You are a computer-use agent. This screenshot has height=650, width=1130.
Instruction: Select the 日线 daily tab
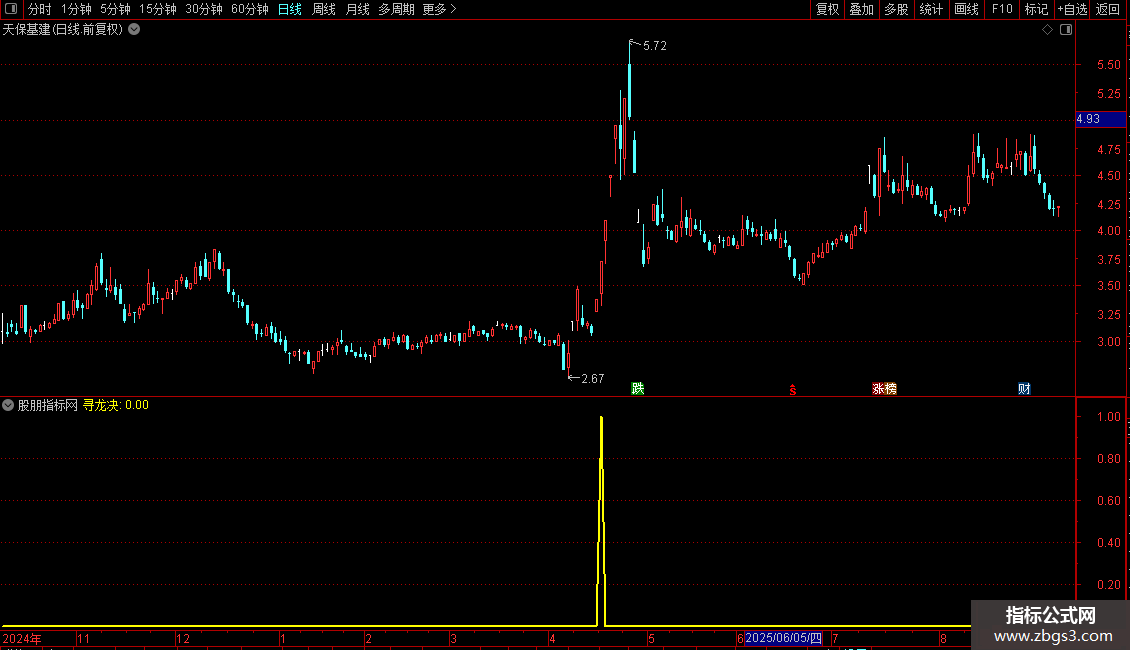tap(290, 9)
